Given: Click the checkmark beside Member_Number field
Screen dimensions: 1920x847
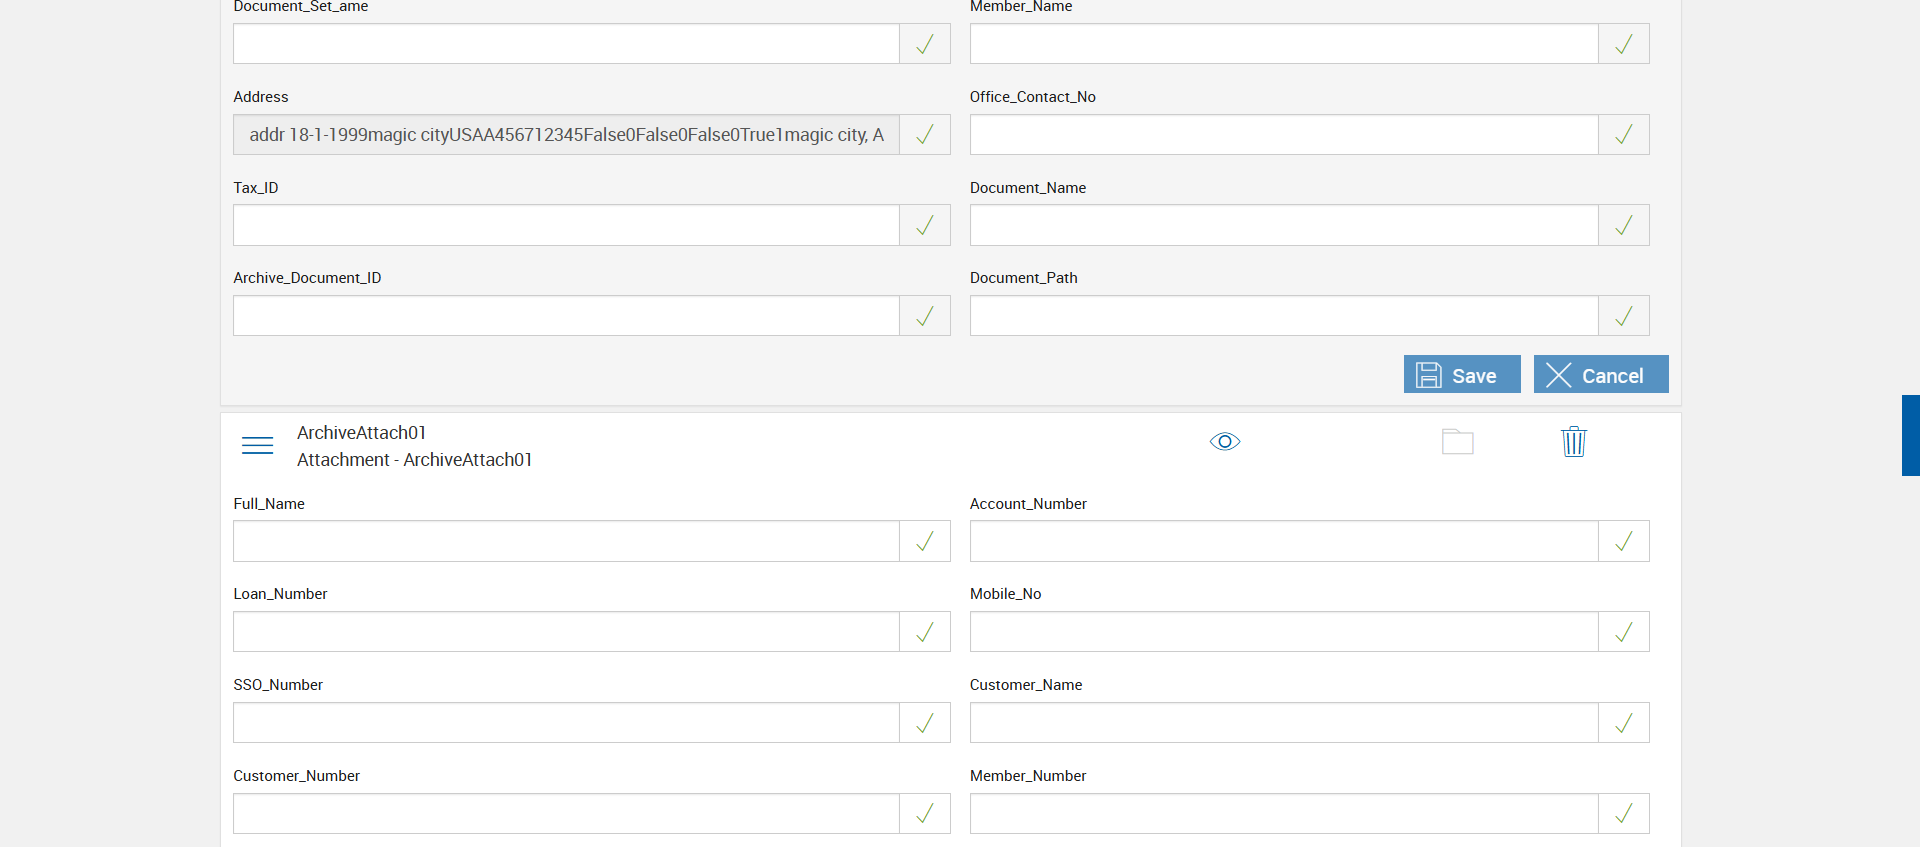Looking at the screenshot, I should 1623,814.
